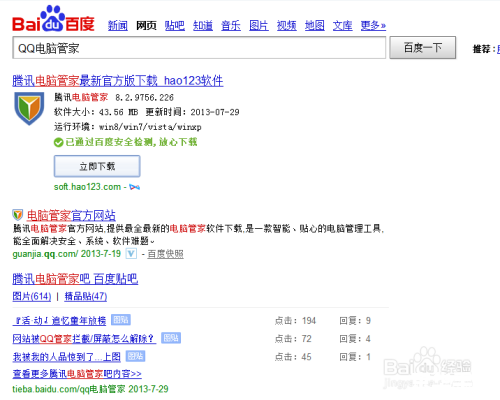Image resolution: width=500 pixels, height=400 pixels.
Task: Click 查看更多腾讯电脑管家吧内容>> link
Action: [x=77, y=374]
